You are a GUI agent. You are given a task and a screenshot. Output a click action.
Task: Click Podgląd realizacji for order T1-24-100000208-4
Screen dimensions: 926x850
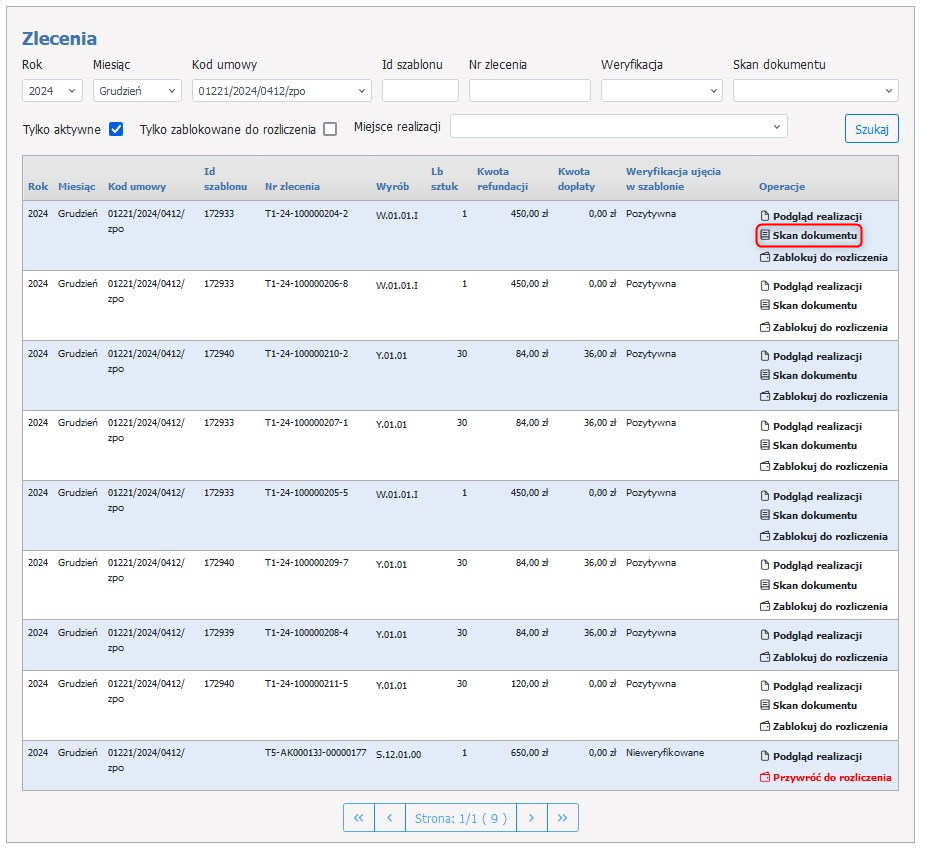point(817,636)
